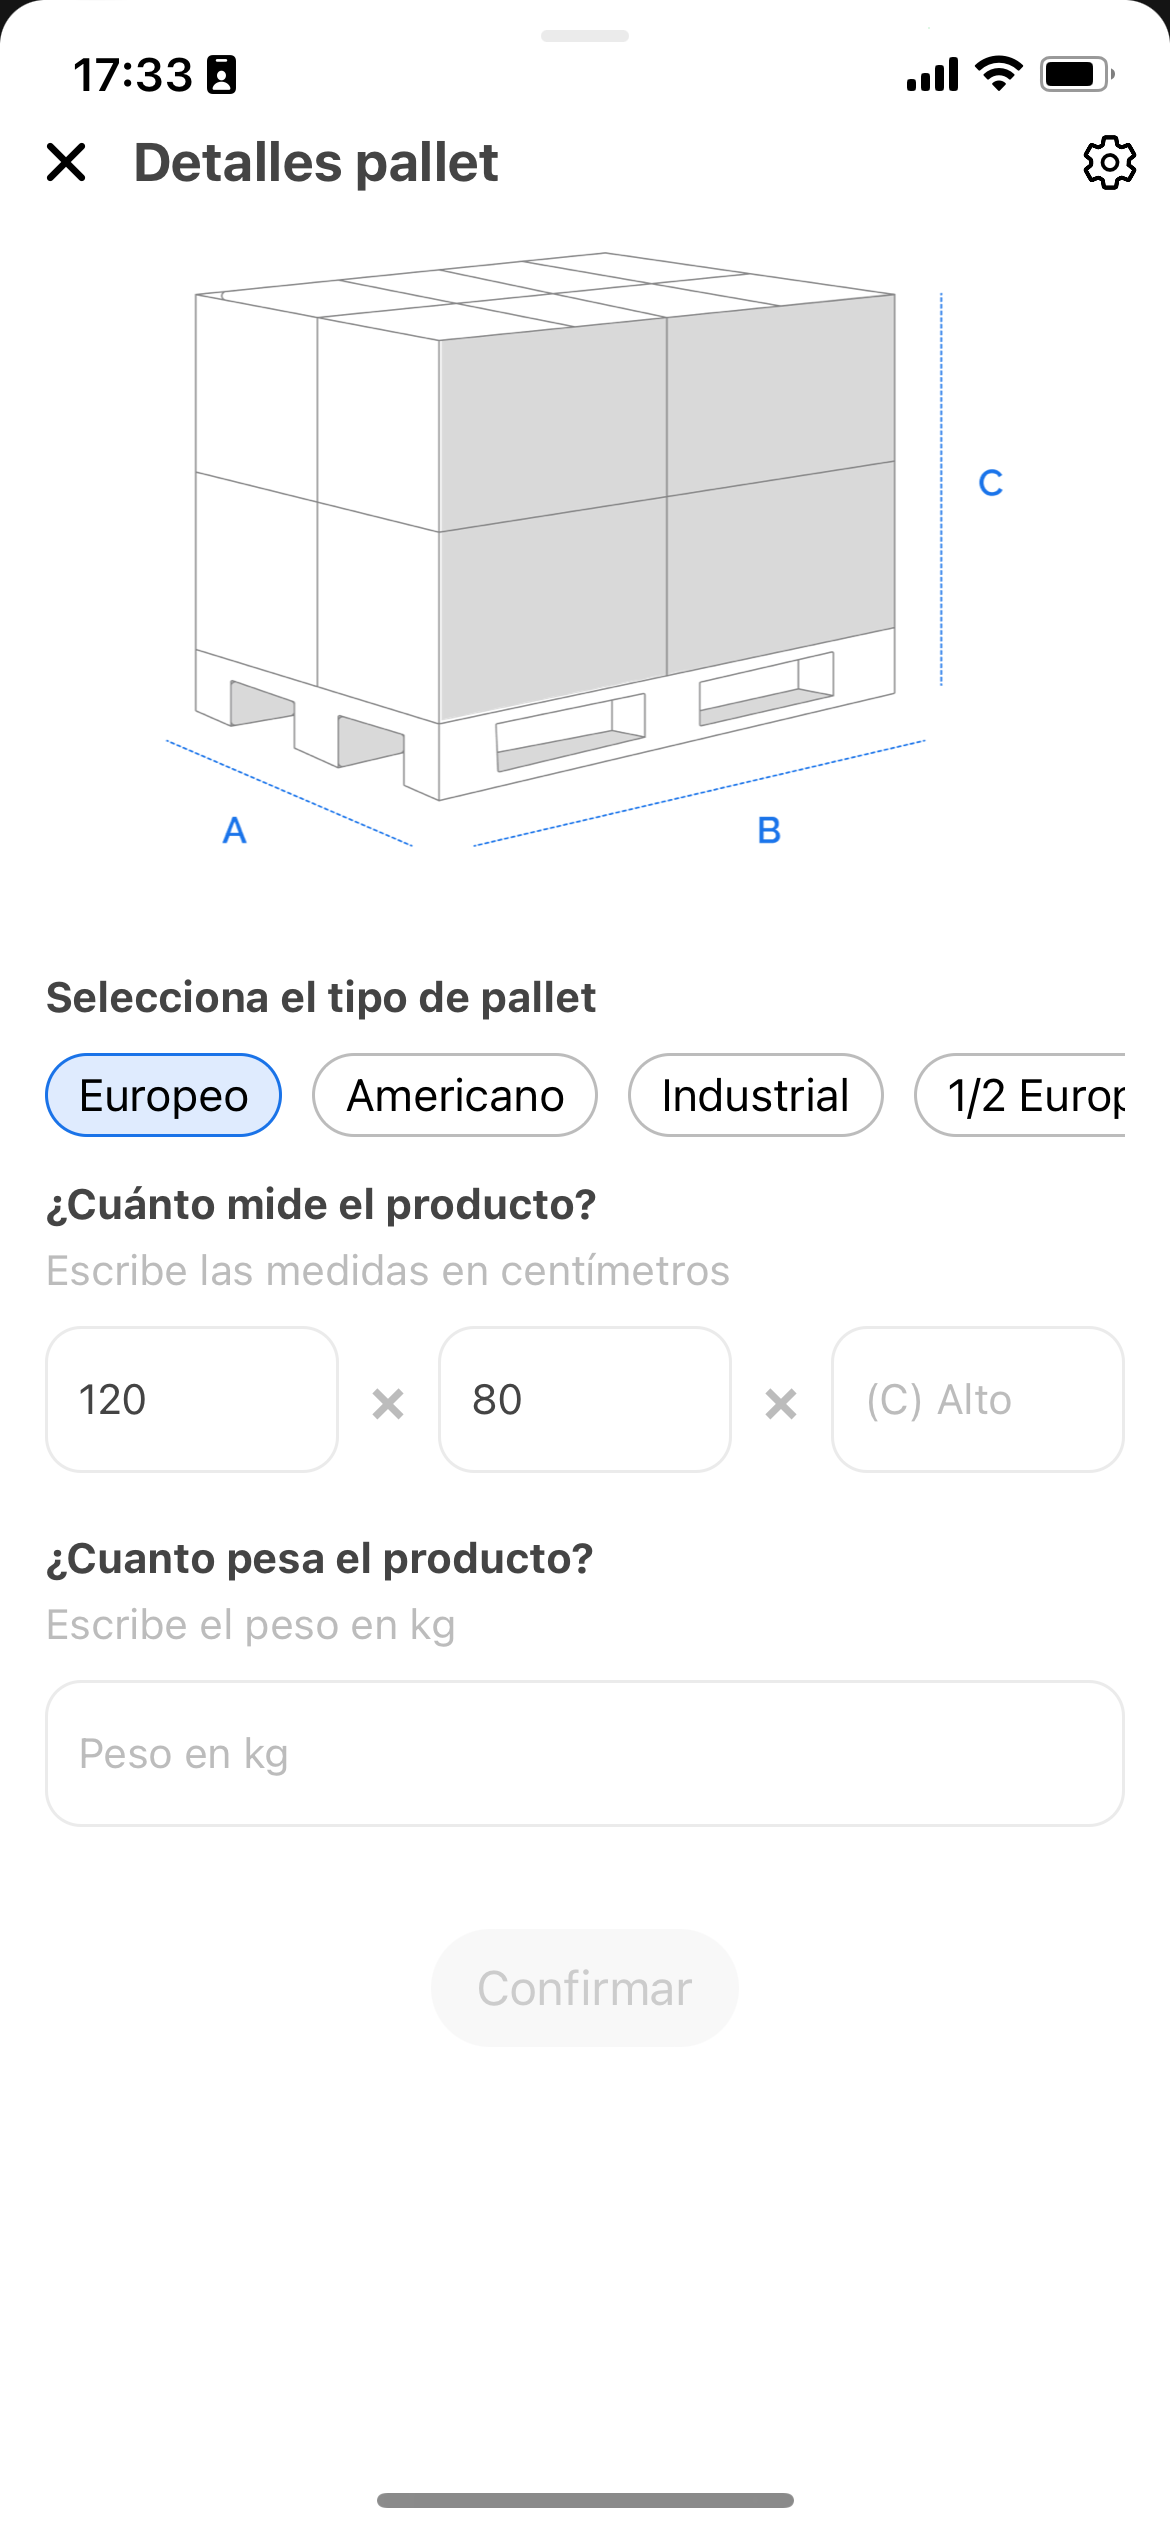1170x2532 pixels.
Task: Edit the length field showing 80
Action: 584,1399
